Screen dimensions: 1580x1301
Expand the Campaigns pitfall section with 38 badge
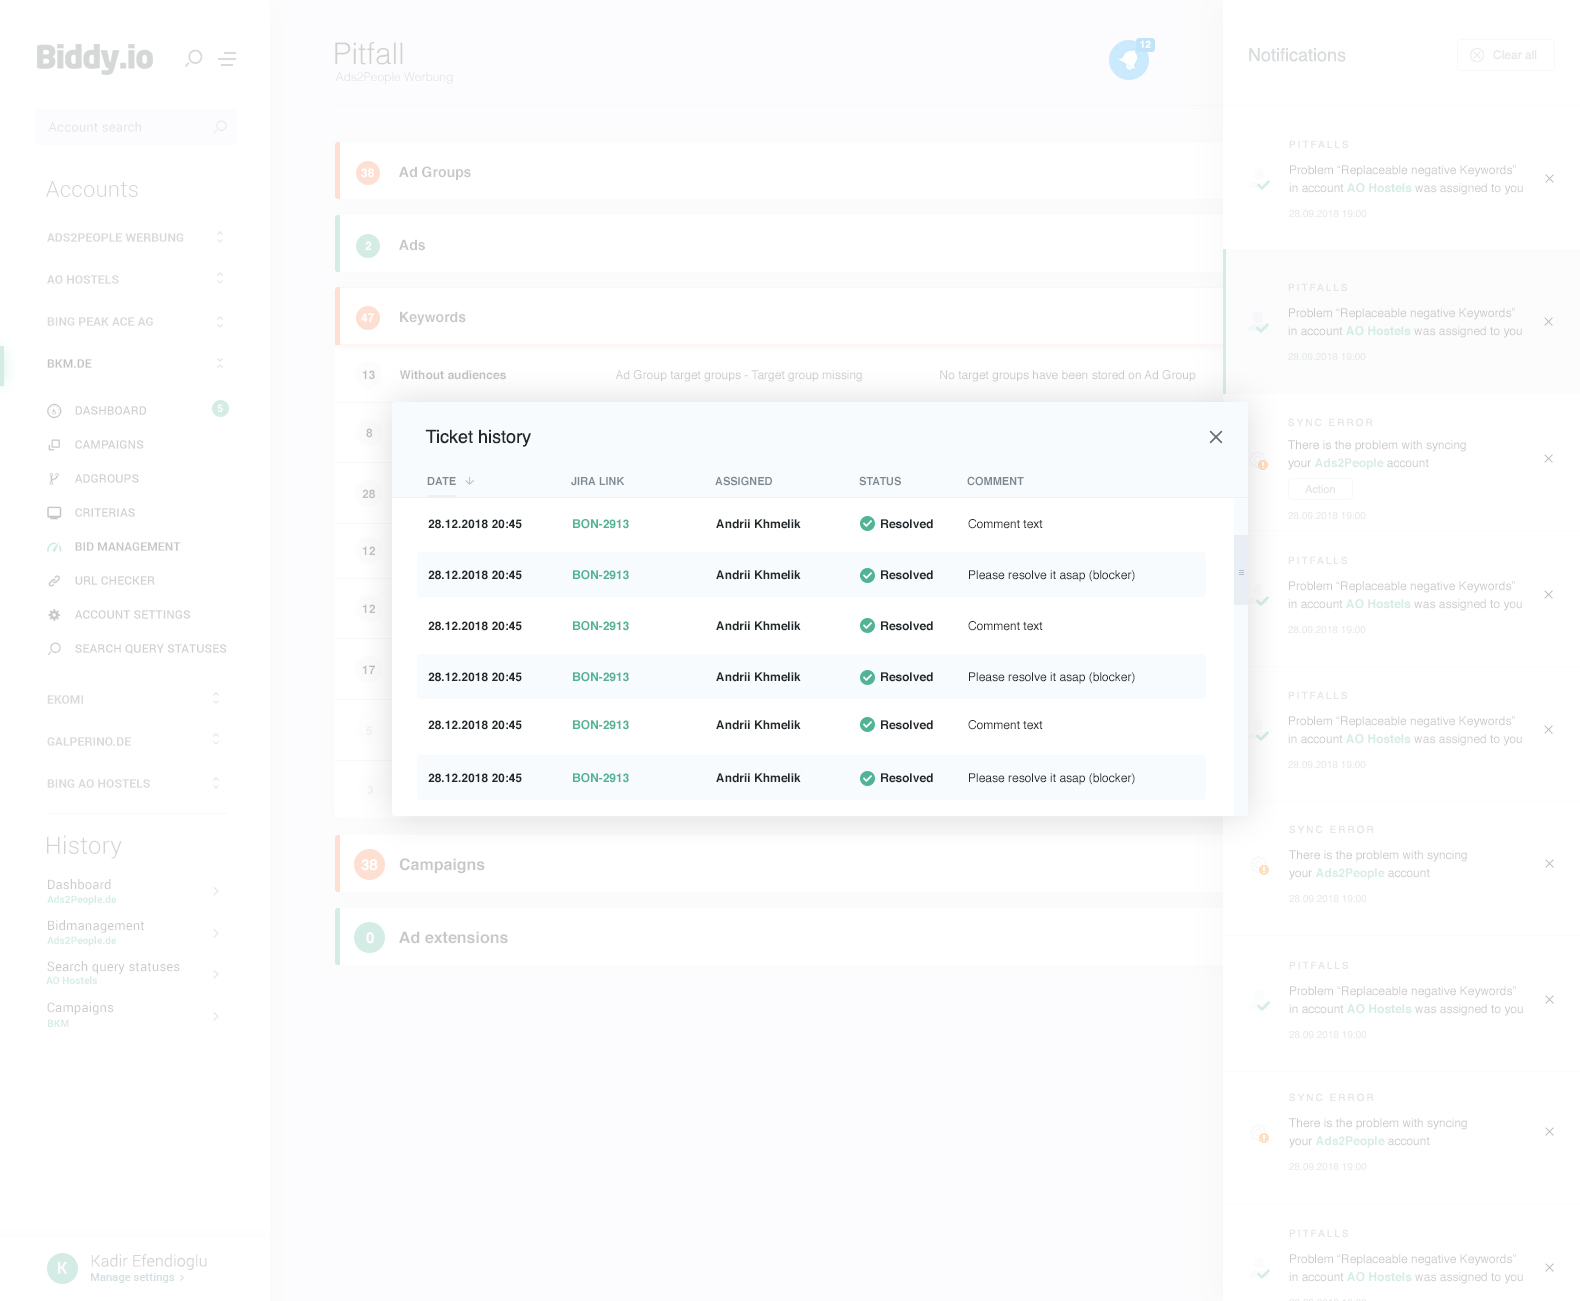coord(779,864)
